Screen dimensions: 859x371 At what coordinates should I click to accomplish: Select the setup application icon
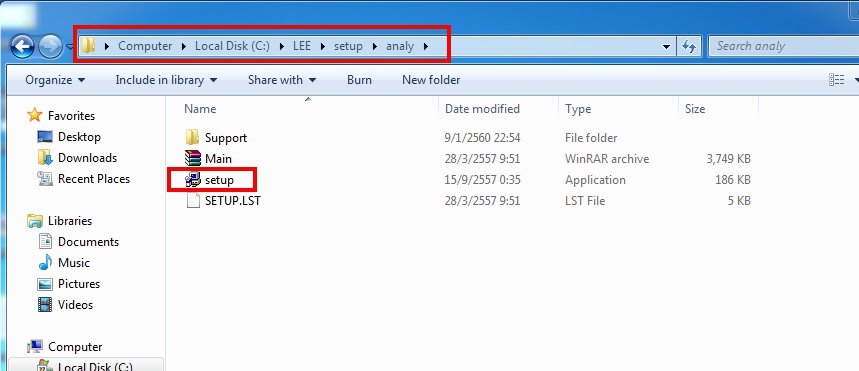click(x=193, y=179)
